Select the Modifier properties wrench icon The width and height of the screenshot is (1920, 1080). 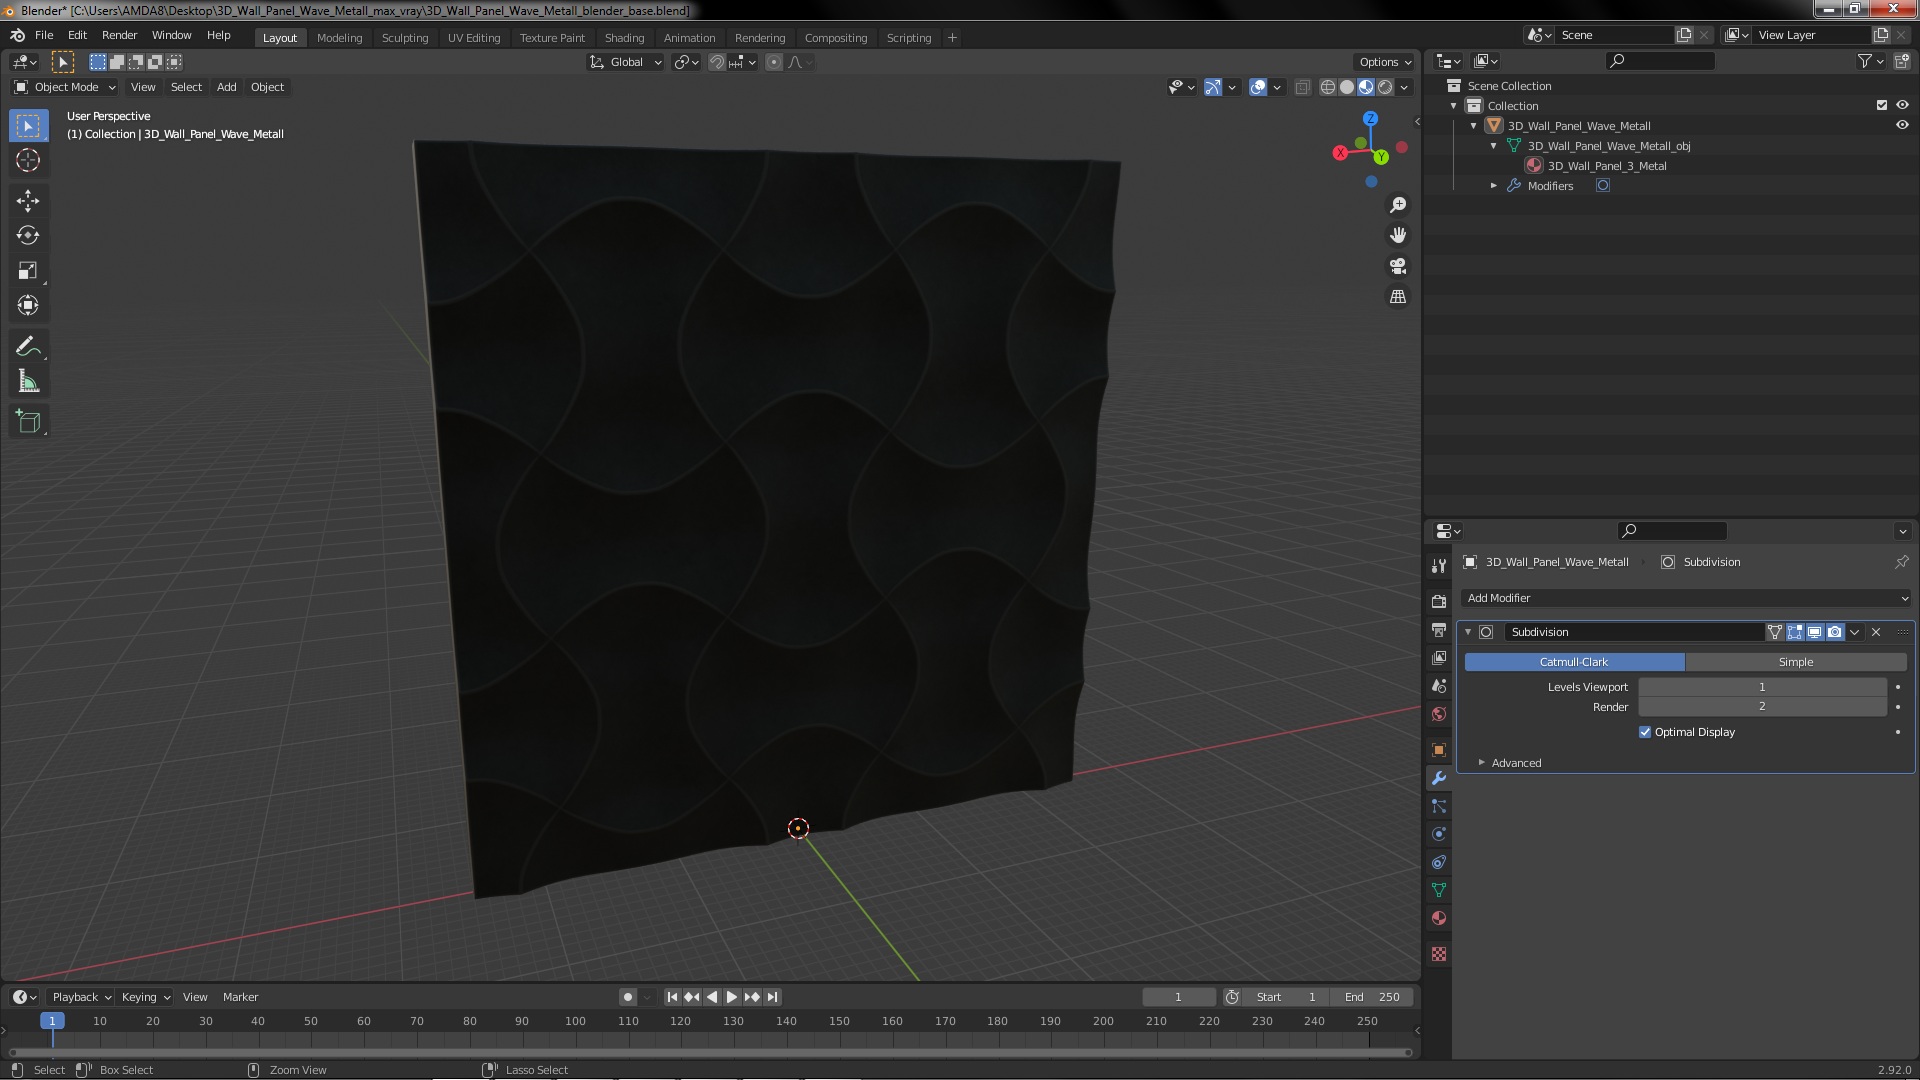point(1439,777)
